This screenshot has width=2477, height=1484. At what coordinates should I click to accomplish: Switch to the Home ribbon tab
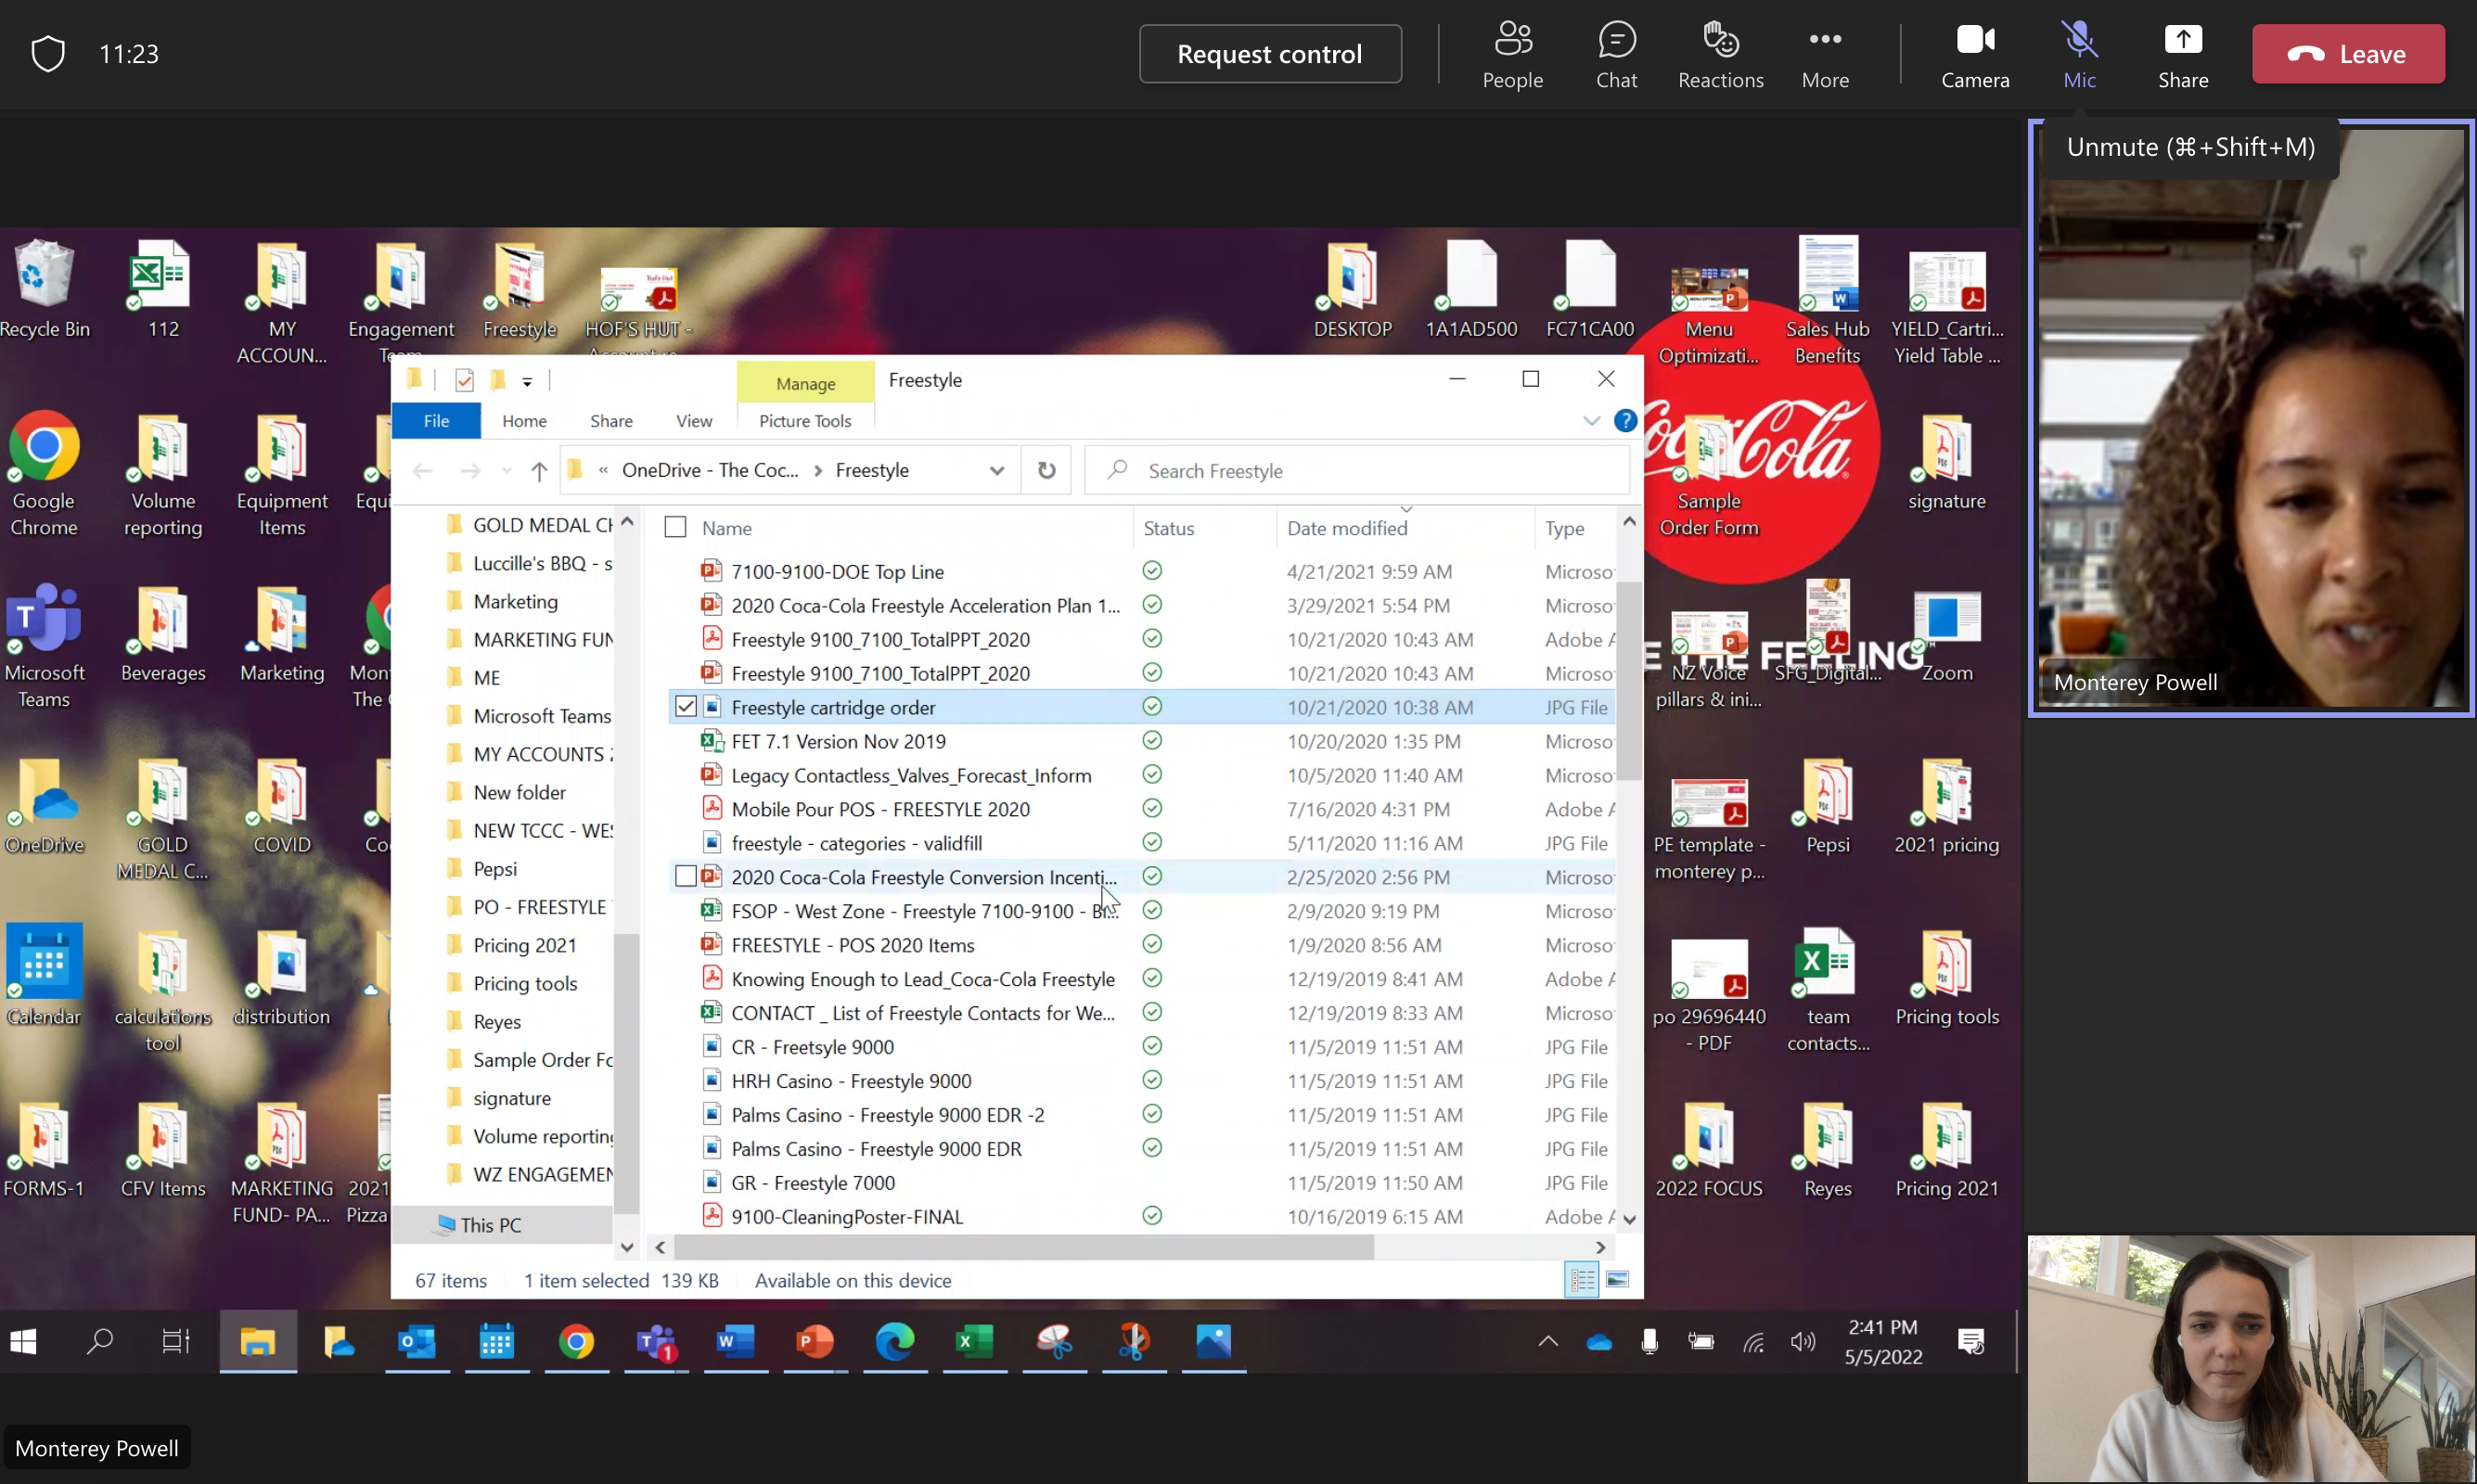tap(524, 421)
